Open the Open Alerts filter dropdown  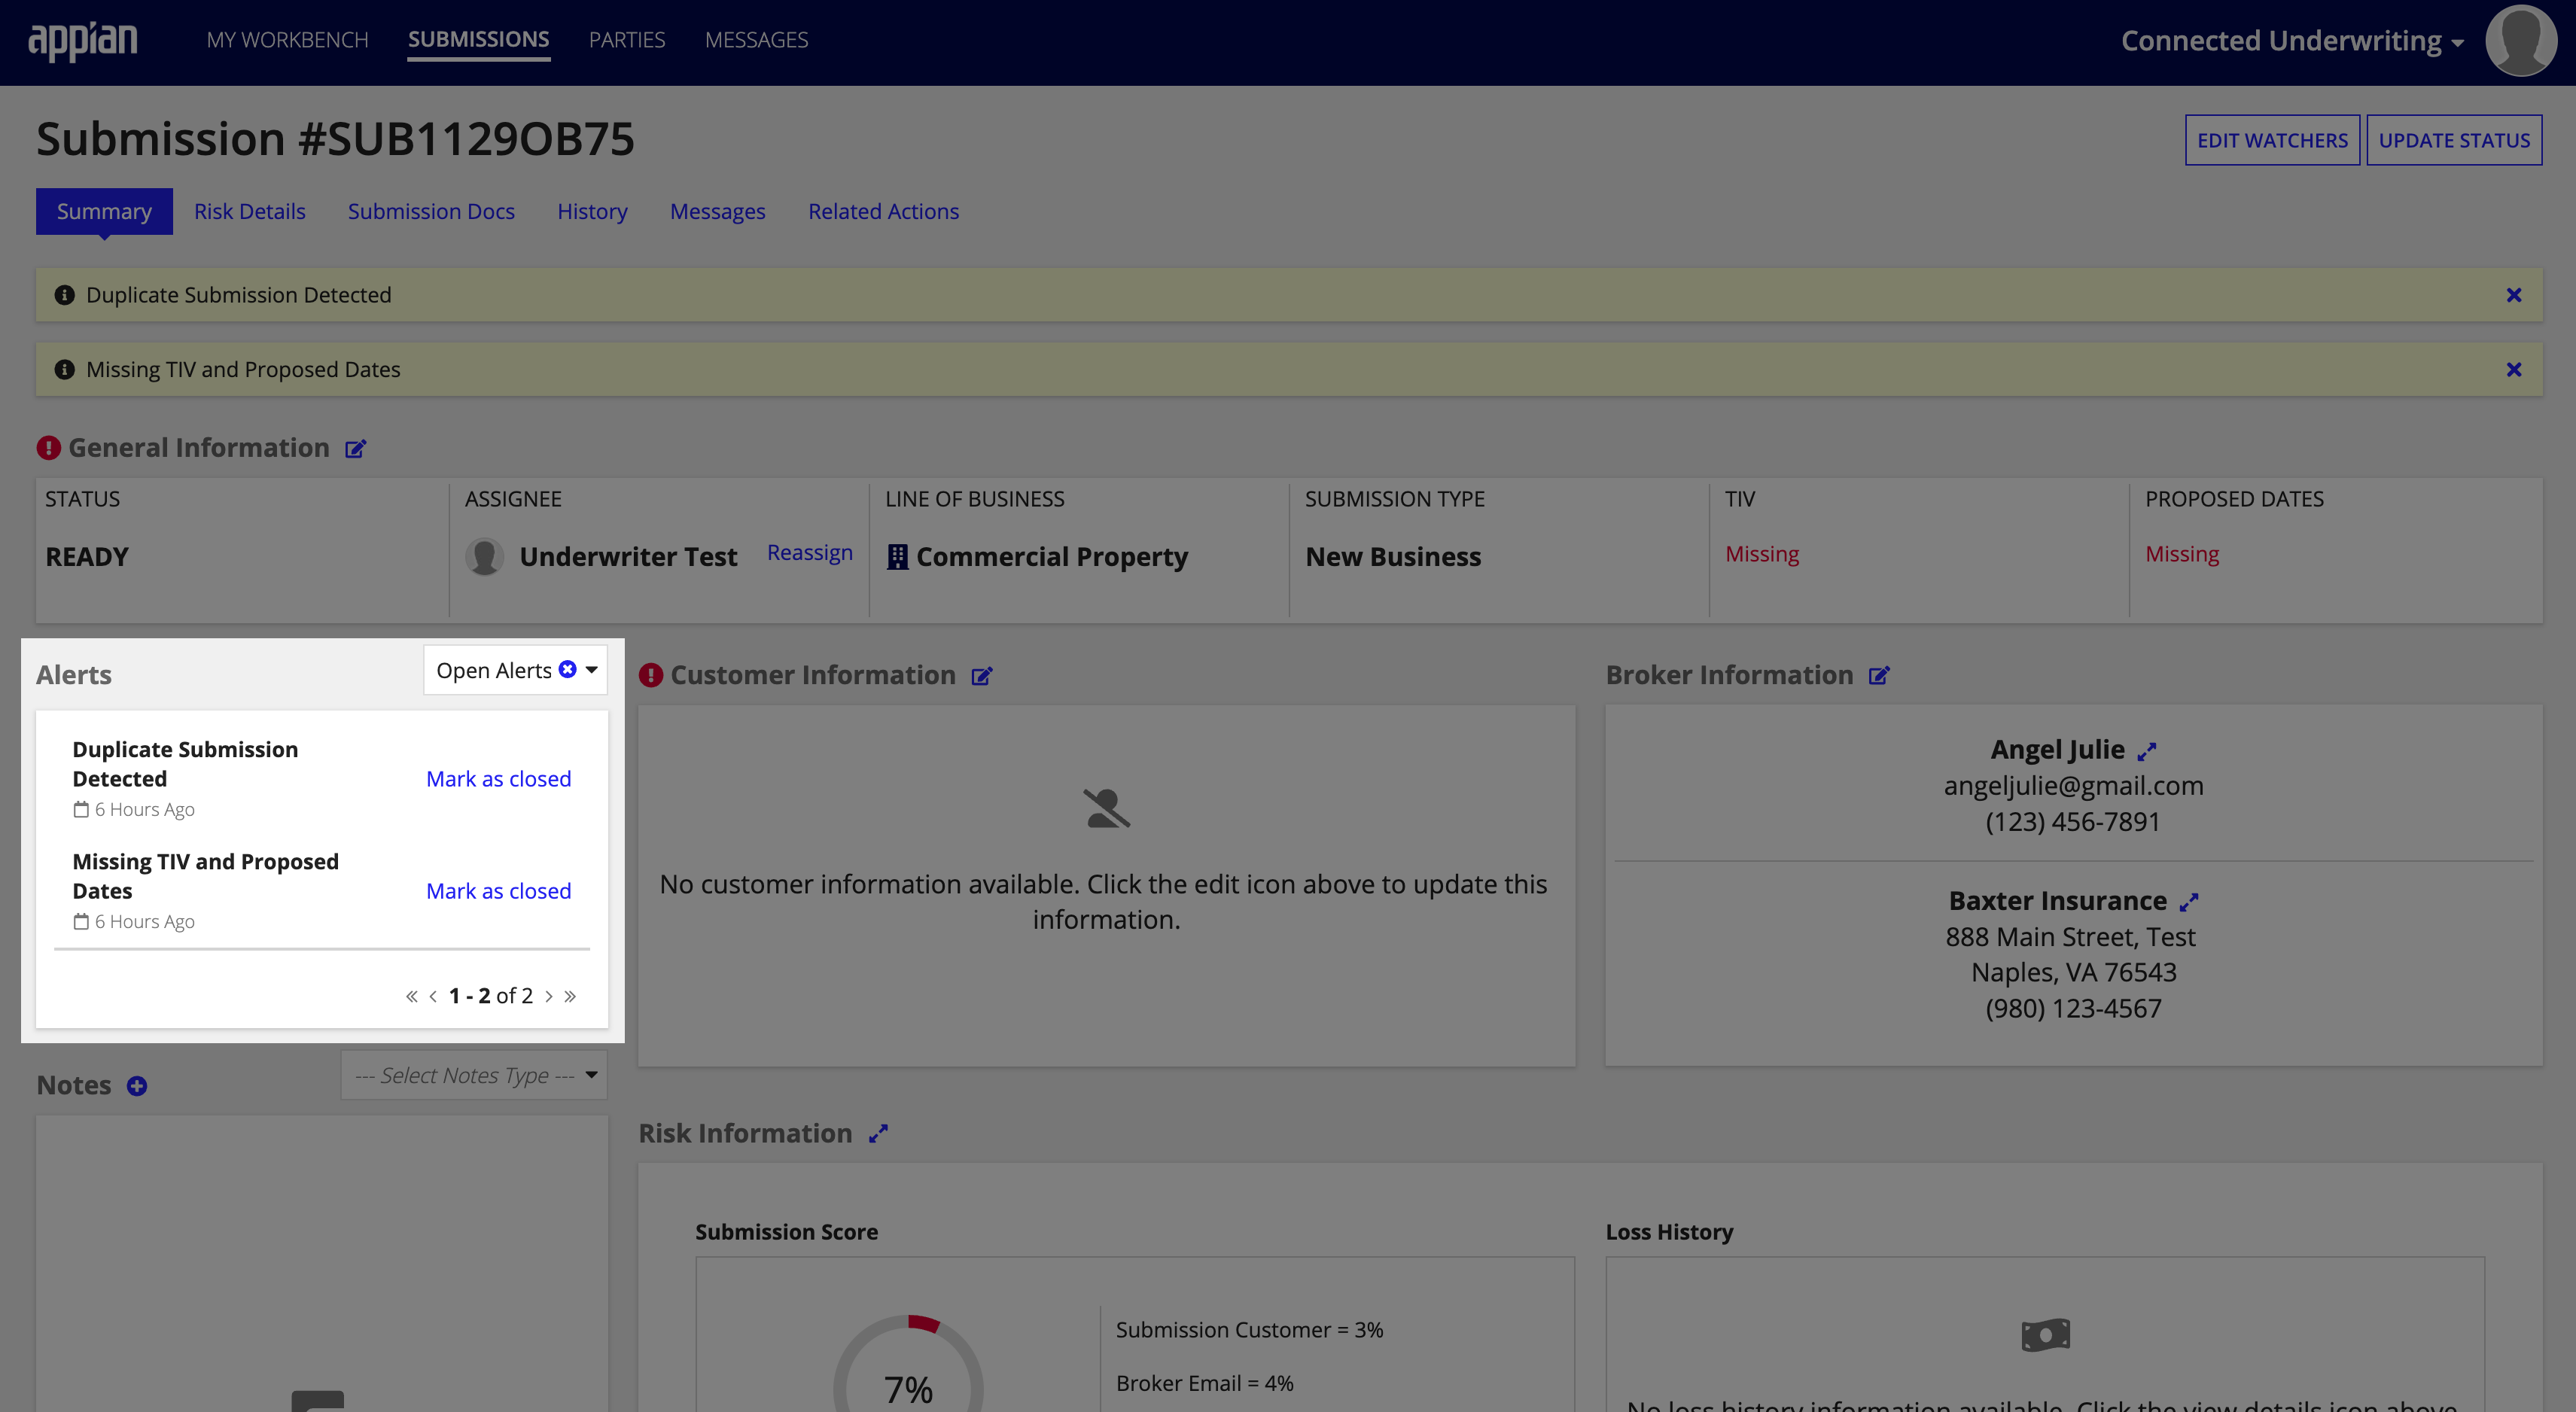coord(515,670)
